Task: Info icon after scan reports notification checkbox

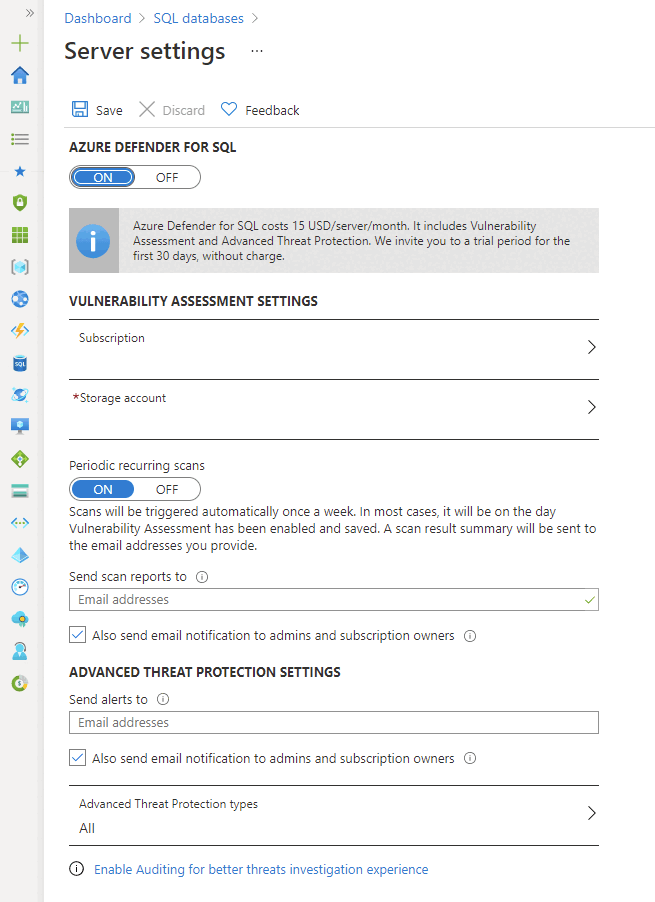Action: pos(470,636)
